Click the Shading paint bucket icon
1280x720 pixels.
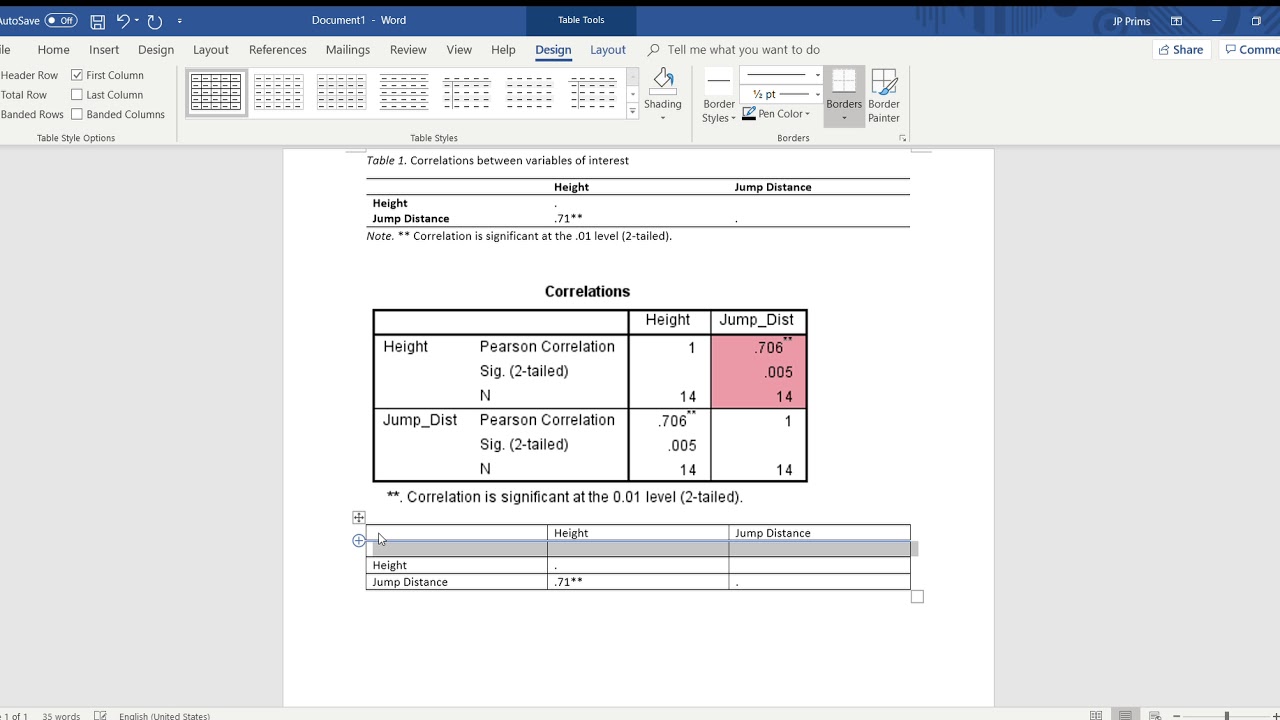point(662,80)
